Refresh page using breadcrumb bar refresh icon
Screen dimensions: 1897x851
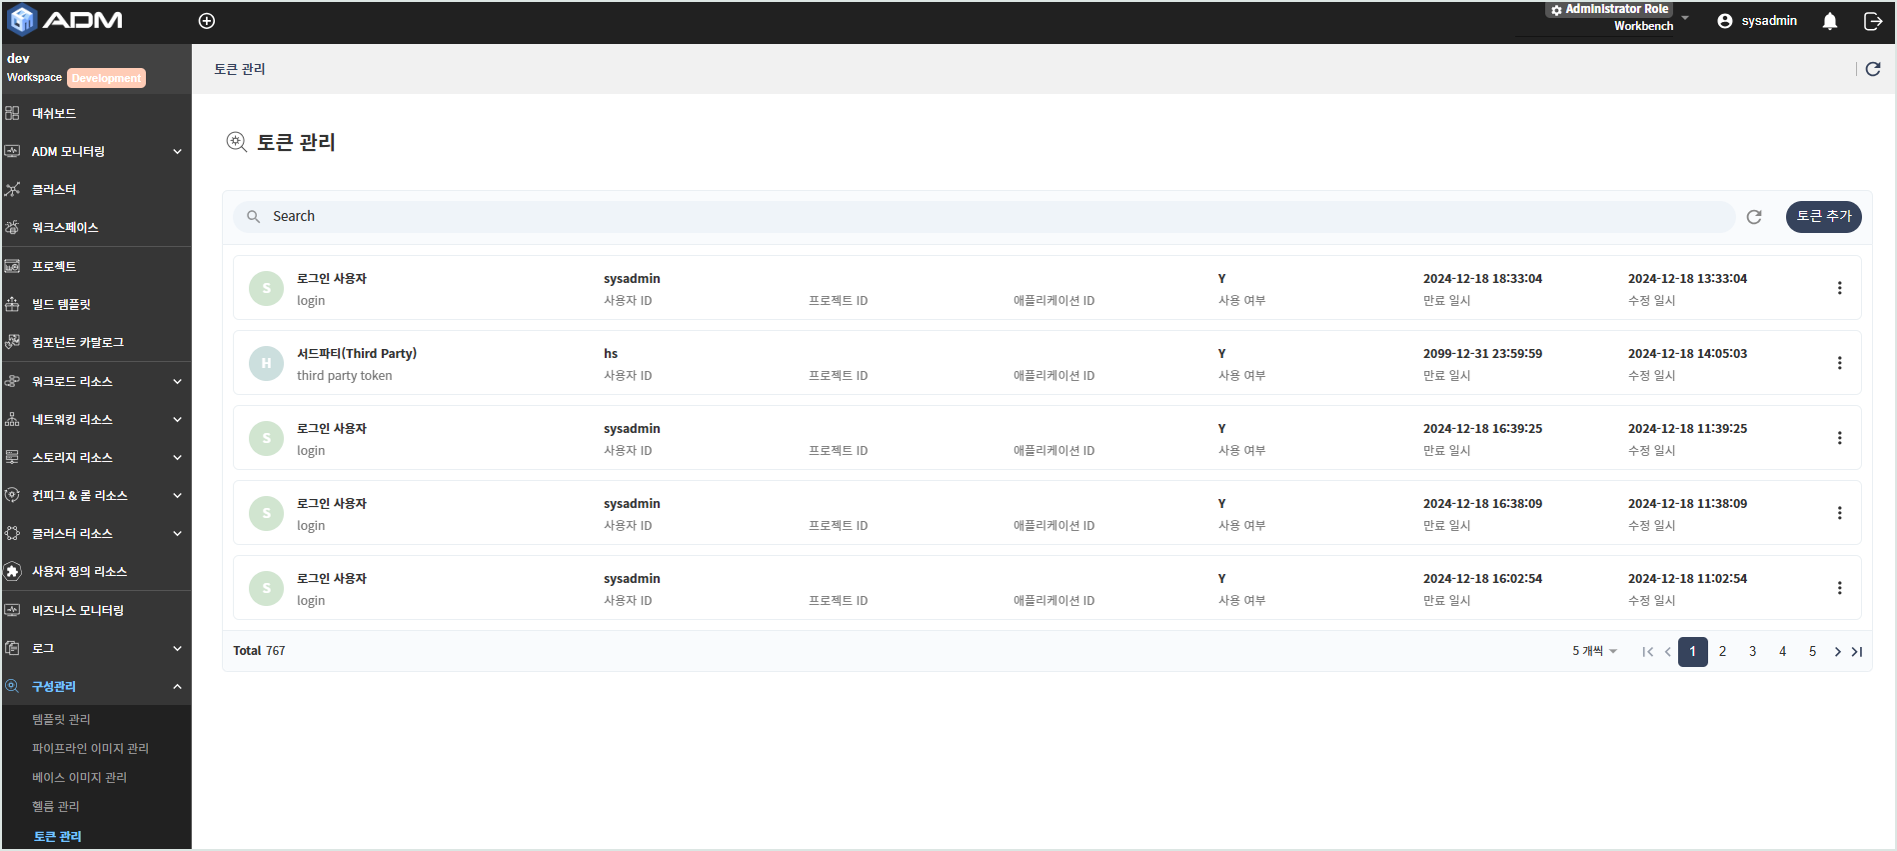[x=1873, y=69]
